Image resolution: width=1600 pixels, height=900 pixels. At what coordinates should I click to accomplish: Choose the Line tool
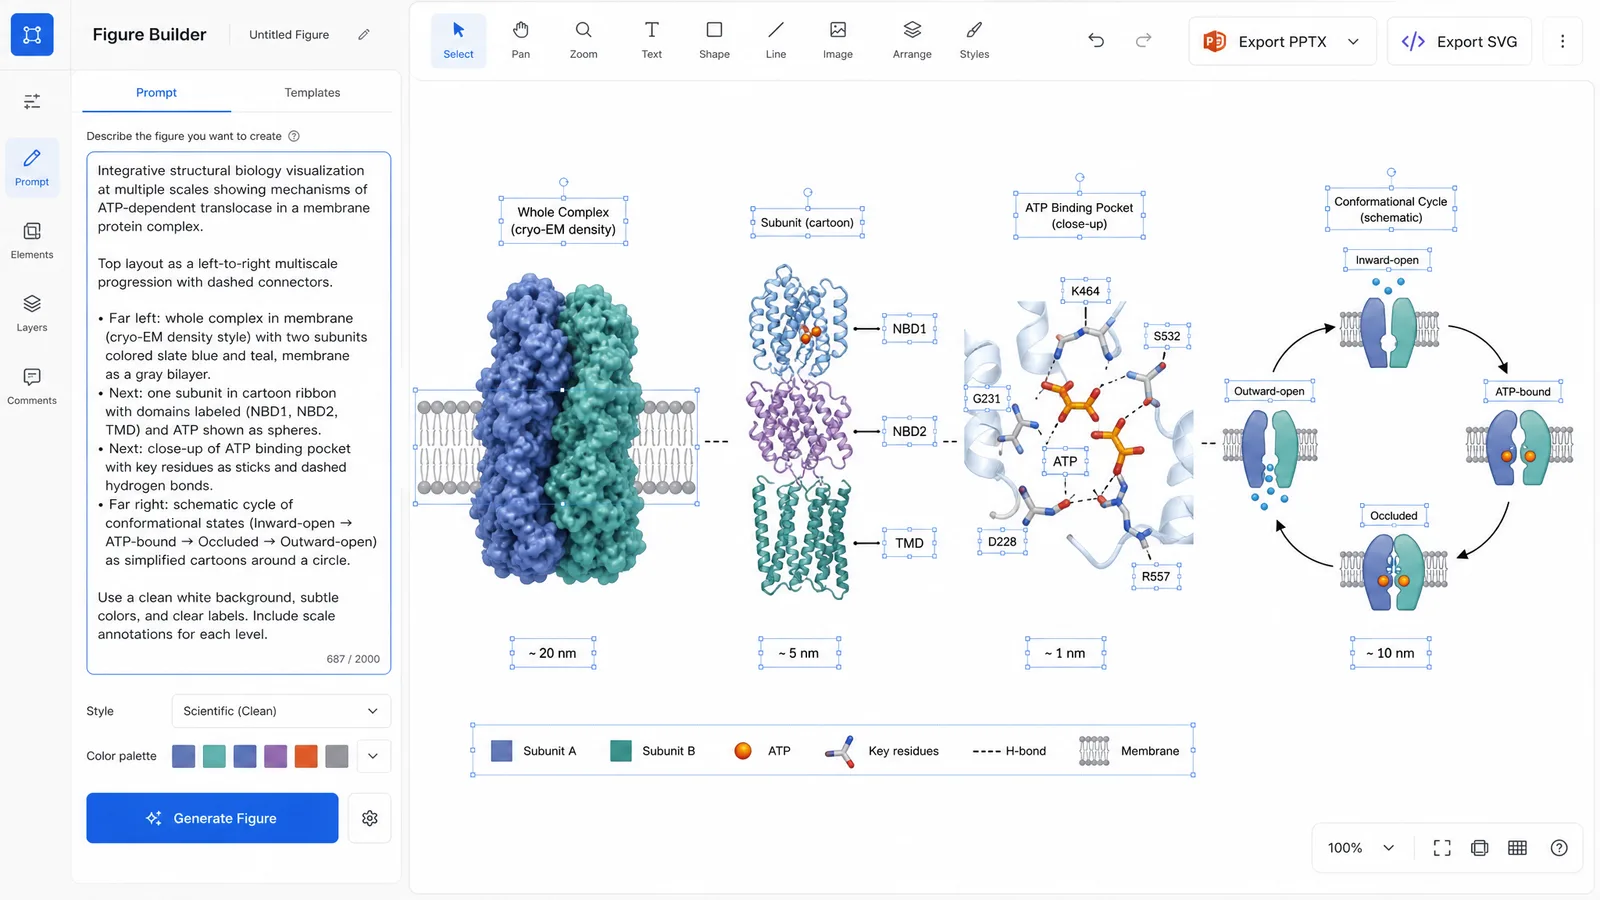point(776,41)
